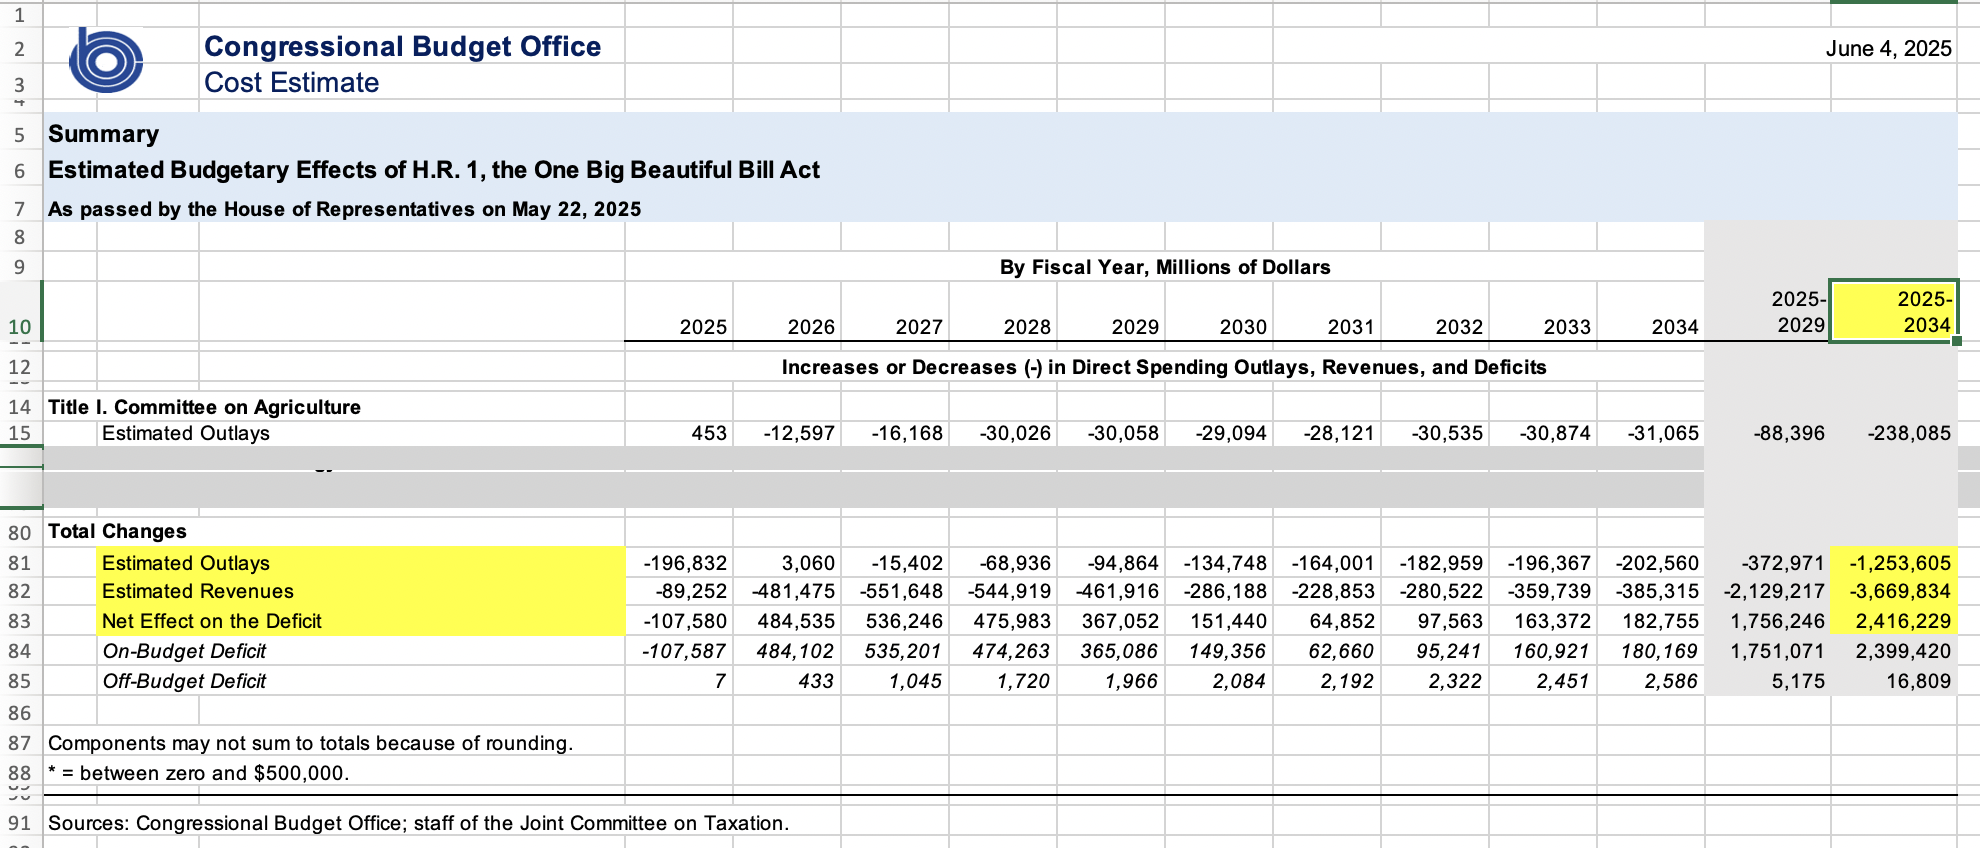Click the 2033 year header cell
Viewport: 1980px width, 848px height.
point(1543,312)
